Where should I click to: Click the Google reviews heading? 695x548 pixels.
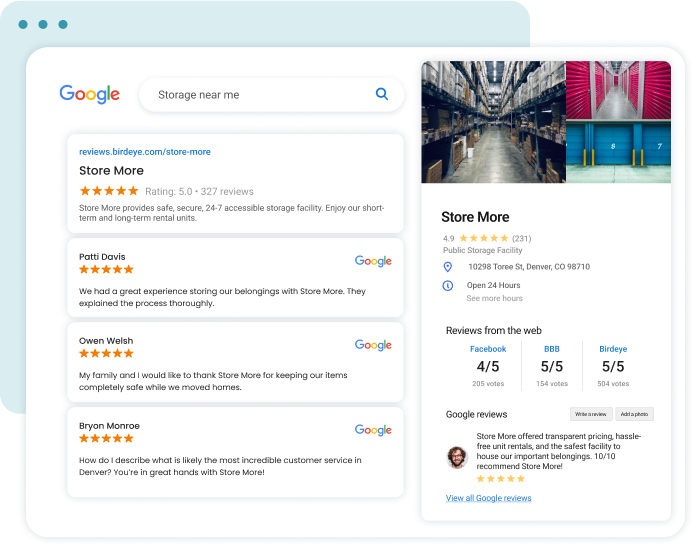476,415
